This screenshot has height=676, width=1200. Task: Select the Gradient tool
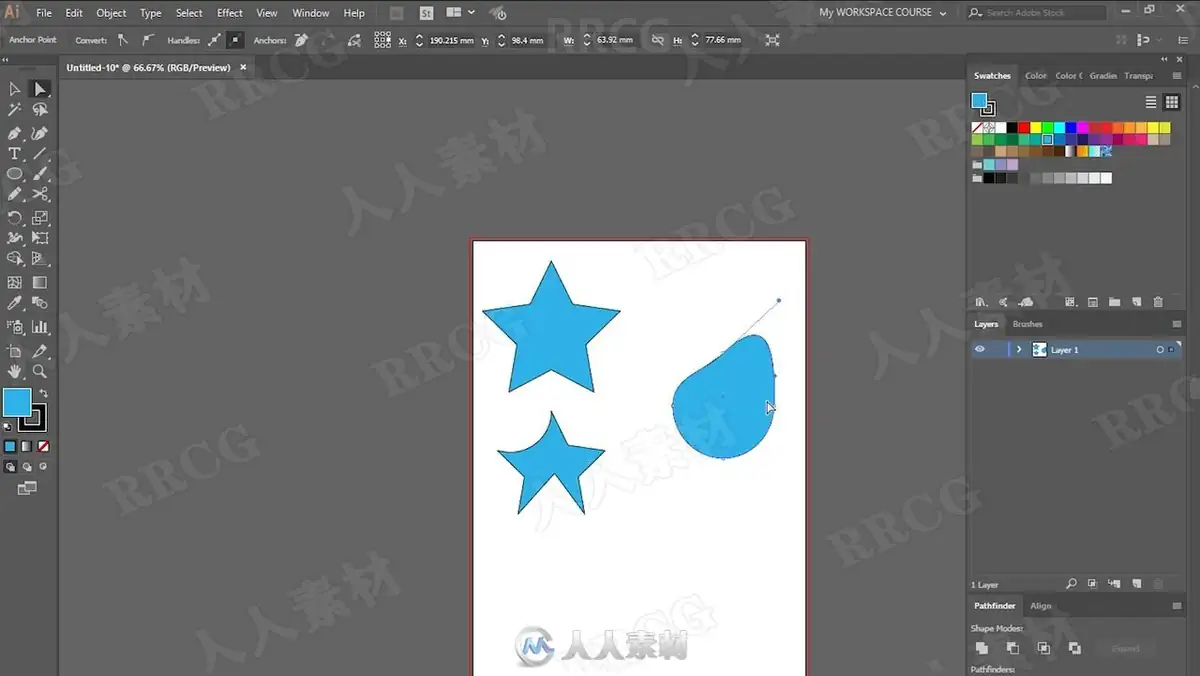[40, 283]
